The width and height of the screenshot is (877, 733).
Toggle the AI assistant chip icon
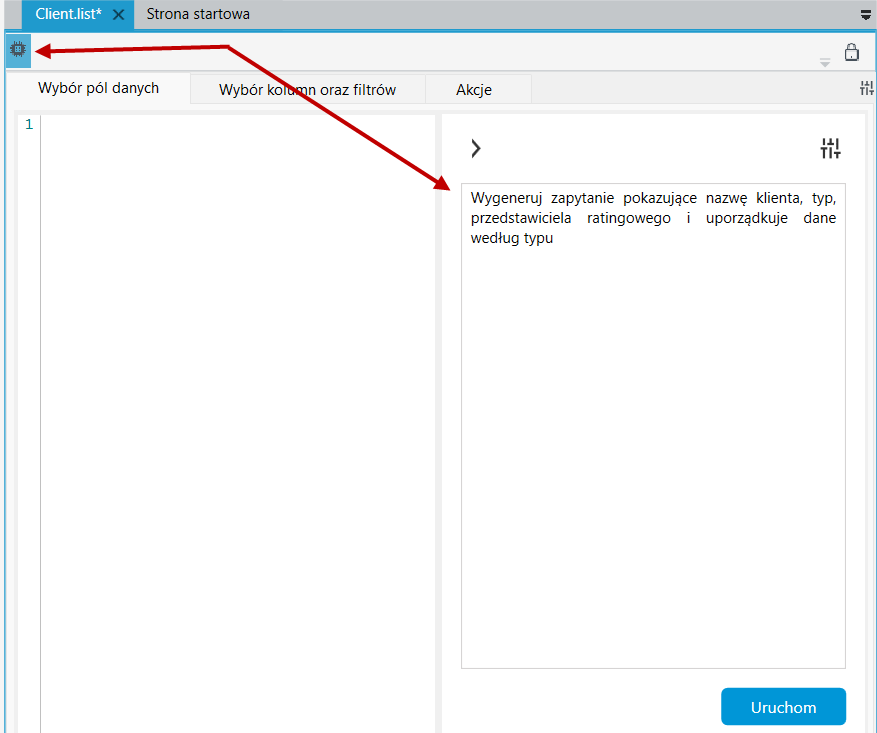coord(18,50)
